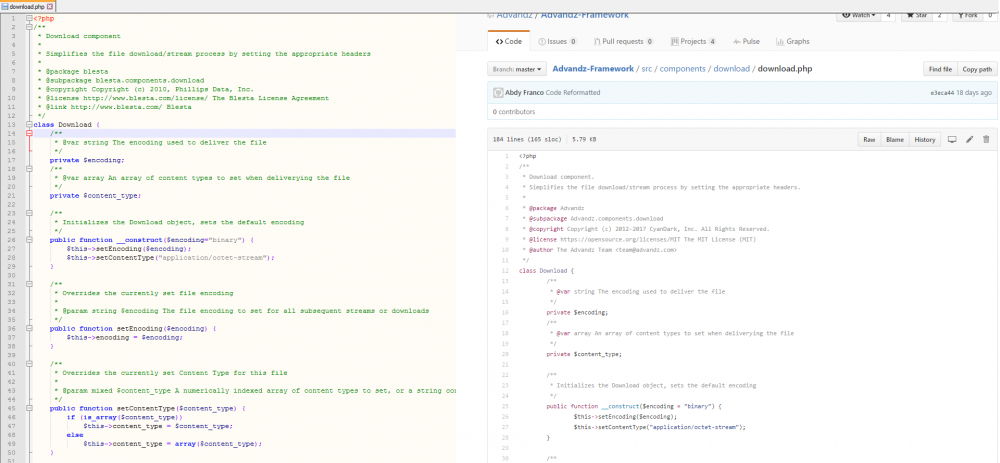Image resolution: width=1000 pixels, height=463 pixels.
Task: Click the Issues count badge 0
Action: (573, 41)
